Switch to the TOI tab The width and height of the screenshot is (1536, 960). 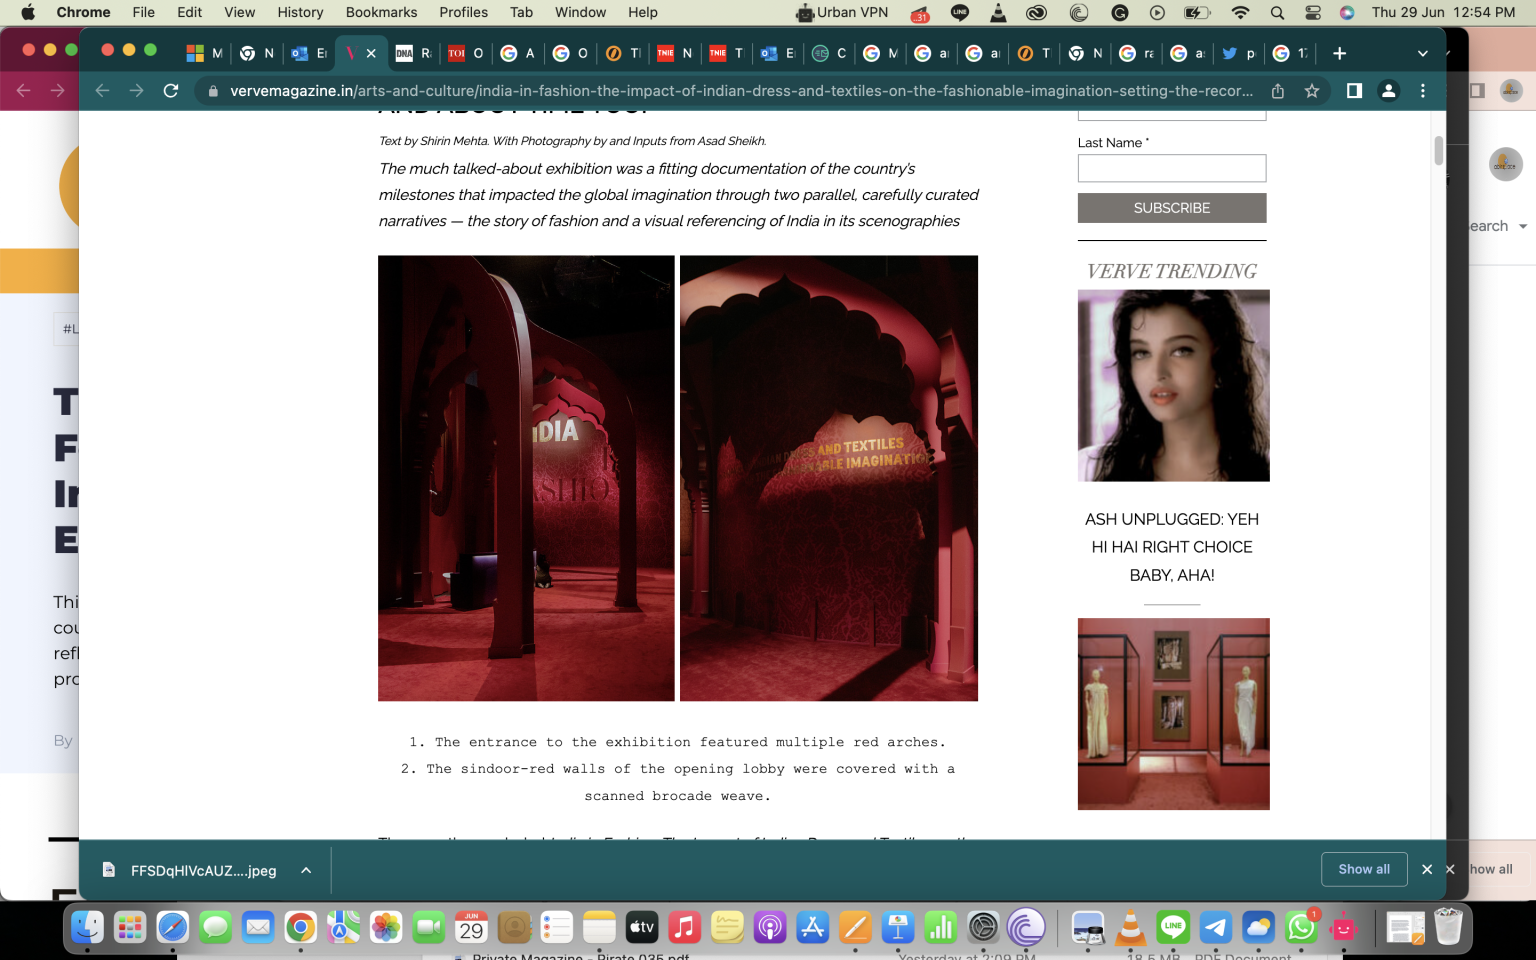[x=465, y=53]
